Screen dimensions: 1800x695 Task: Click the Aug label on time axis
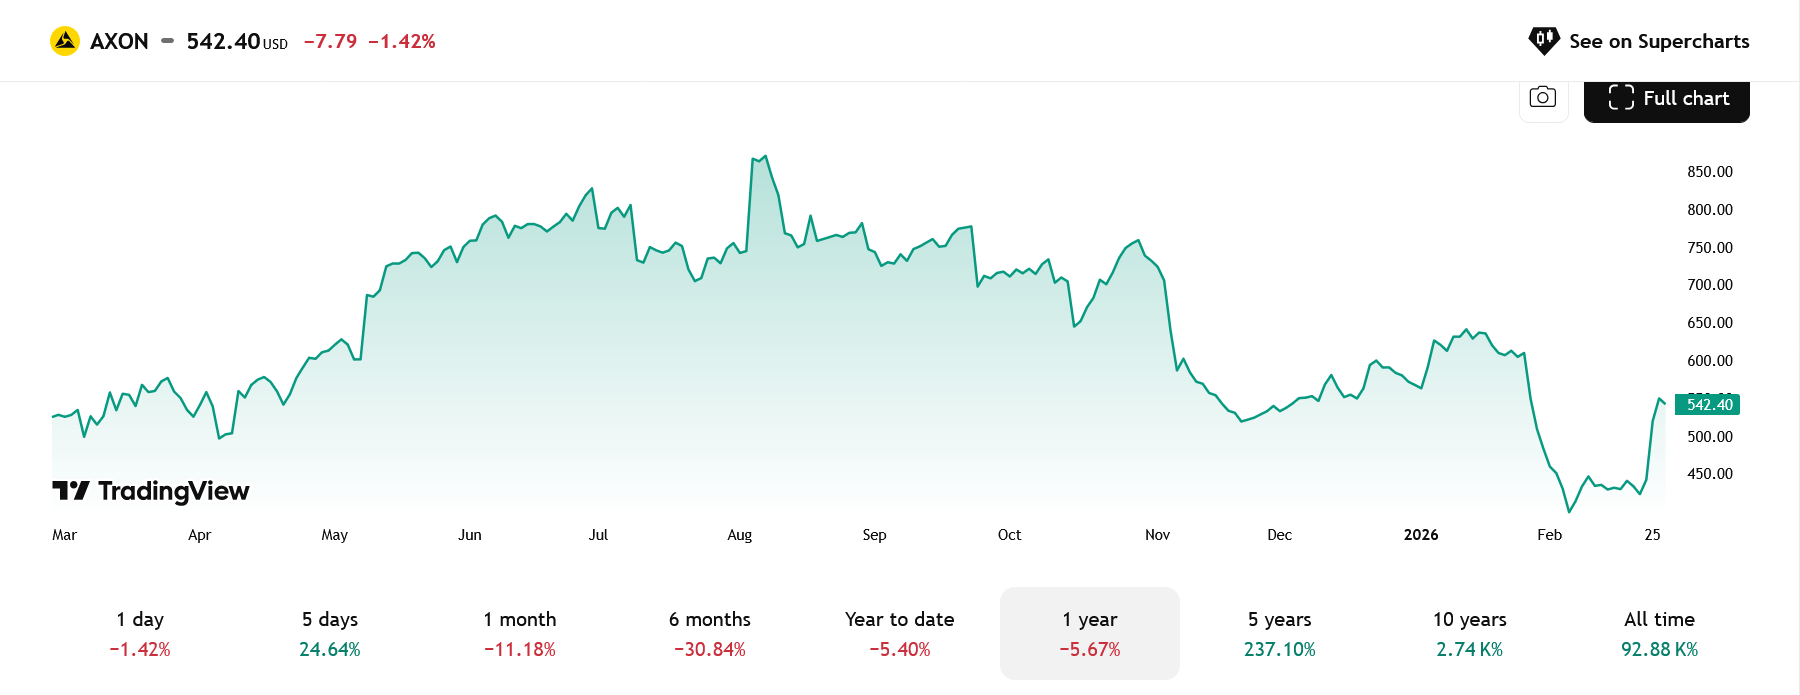coord(740,535)
